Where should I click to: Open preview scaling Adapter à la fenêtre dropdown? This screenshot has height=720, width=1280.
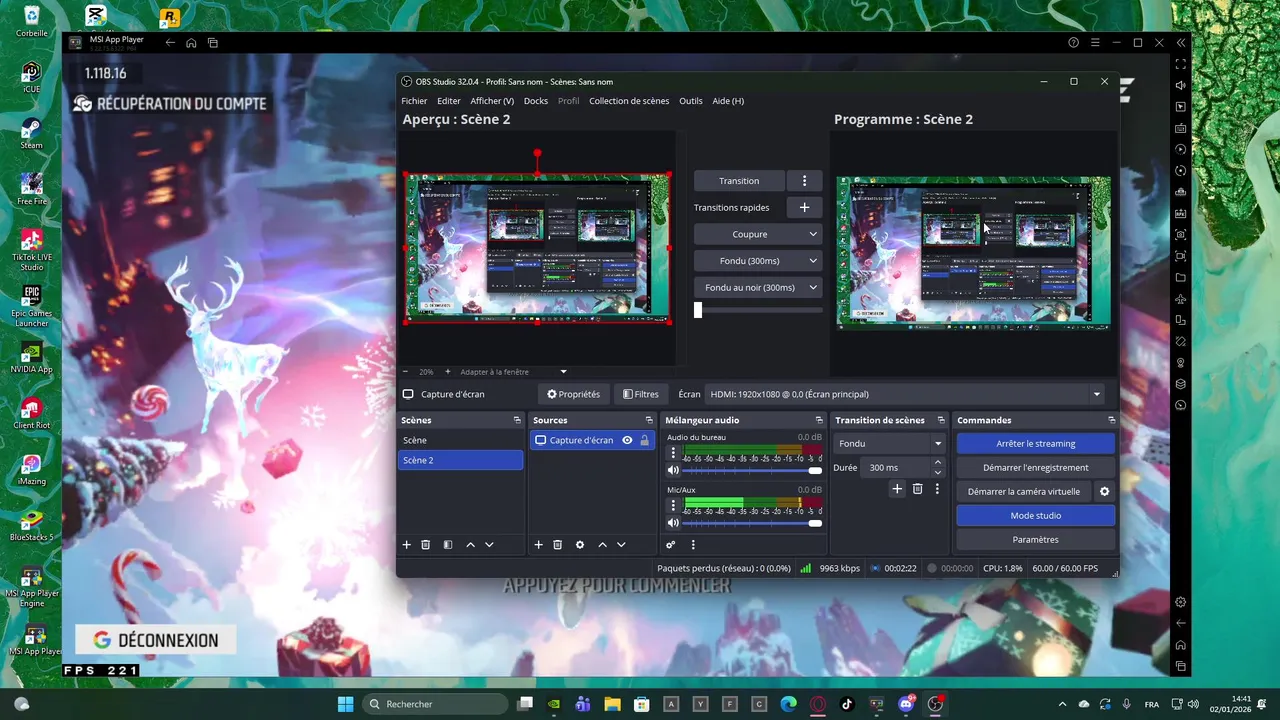coord(513,372)
